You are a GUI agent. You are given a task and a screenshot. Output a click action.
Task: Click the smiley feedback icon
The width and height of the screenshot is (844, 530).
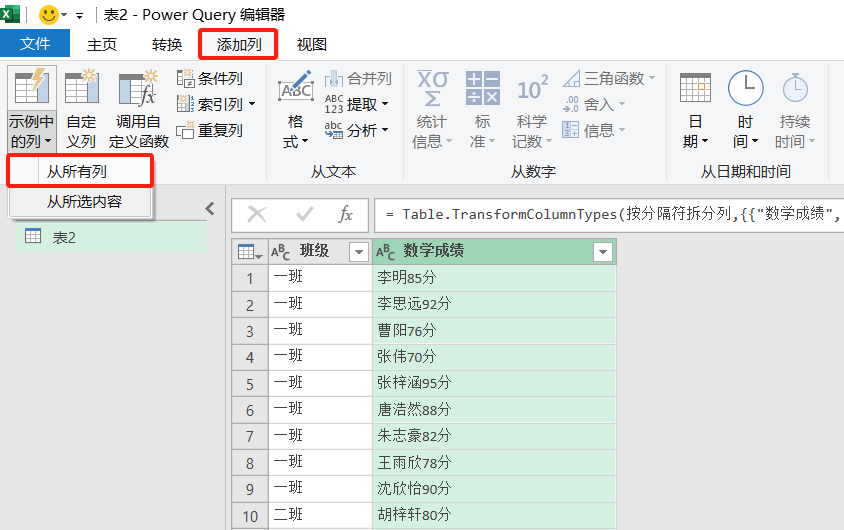(x=48, y=15)
